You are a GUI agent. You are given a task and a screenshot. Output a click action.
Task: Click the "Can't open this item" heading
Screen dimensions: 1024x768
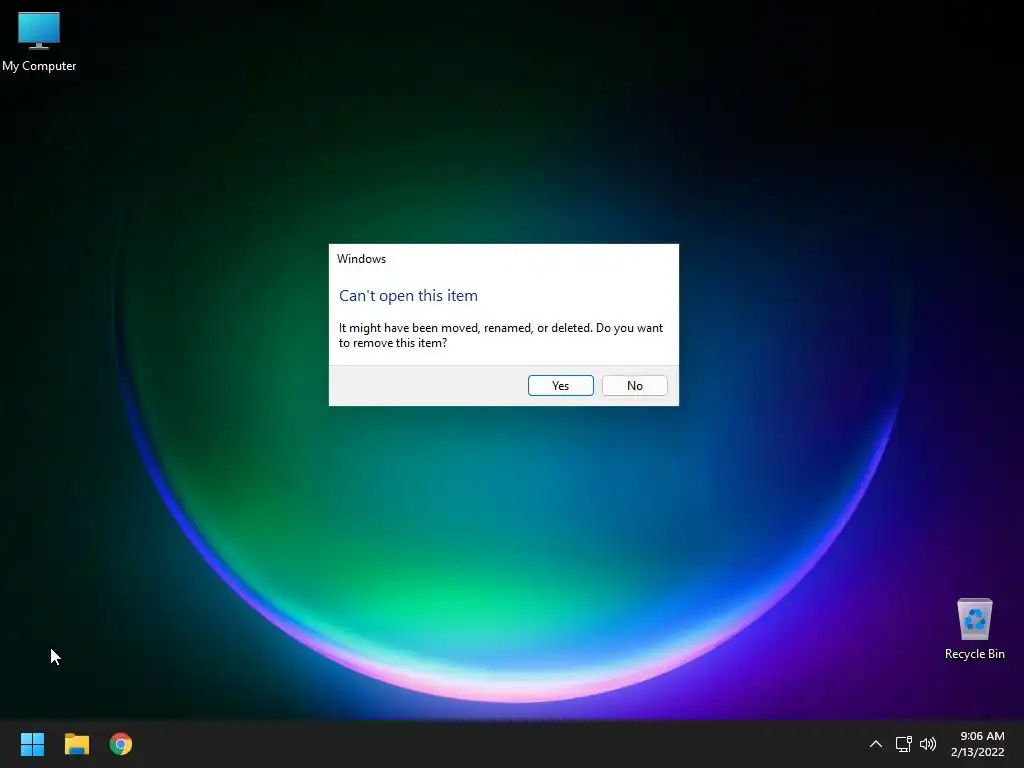408,295
